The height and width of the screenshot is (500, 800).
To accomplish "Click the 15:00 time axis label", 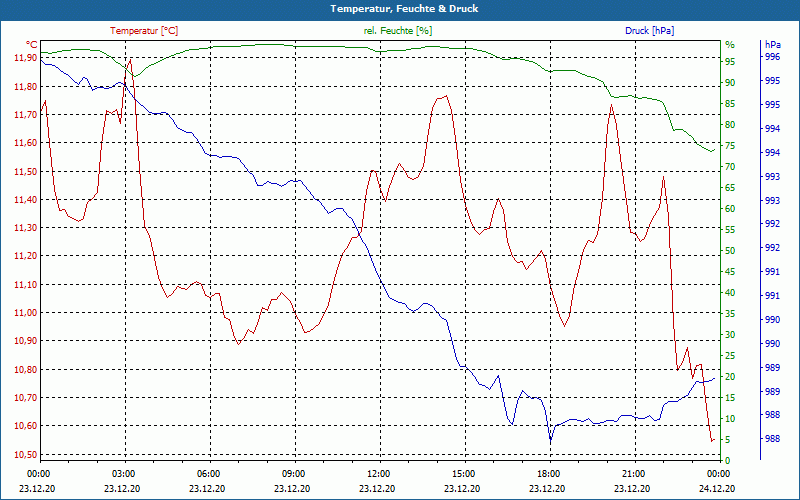I will pos(462,474).
